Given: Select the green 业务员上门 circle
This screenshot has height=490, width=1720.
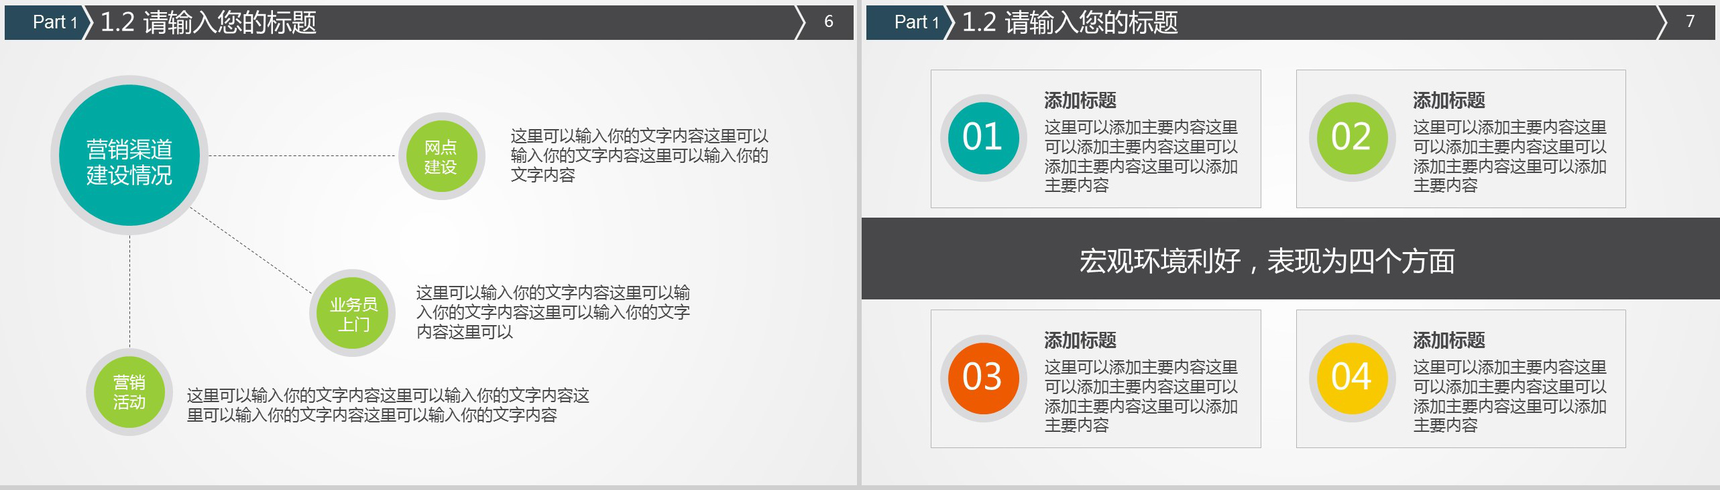Looking at the screenshot, I should coord(353,314).
